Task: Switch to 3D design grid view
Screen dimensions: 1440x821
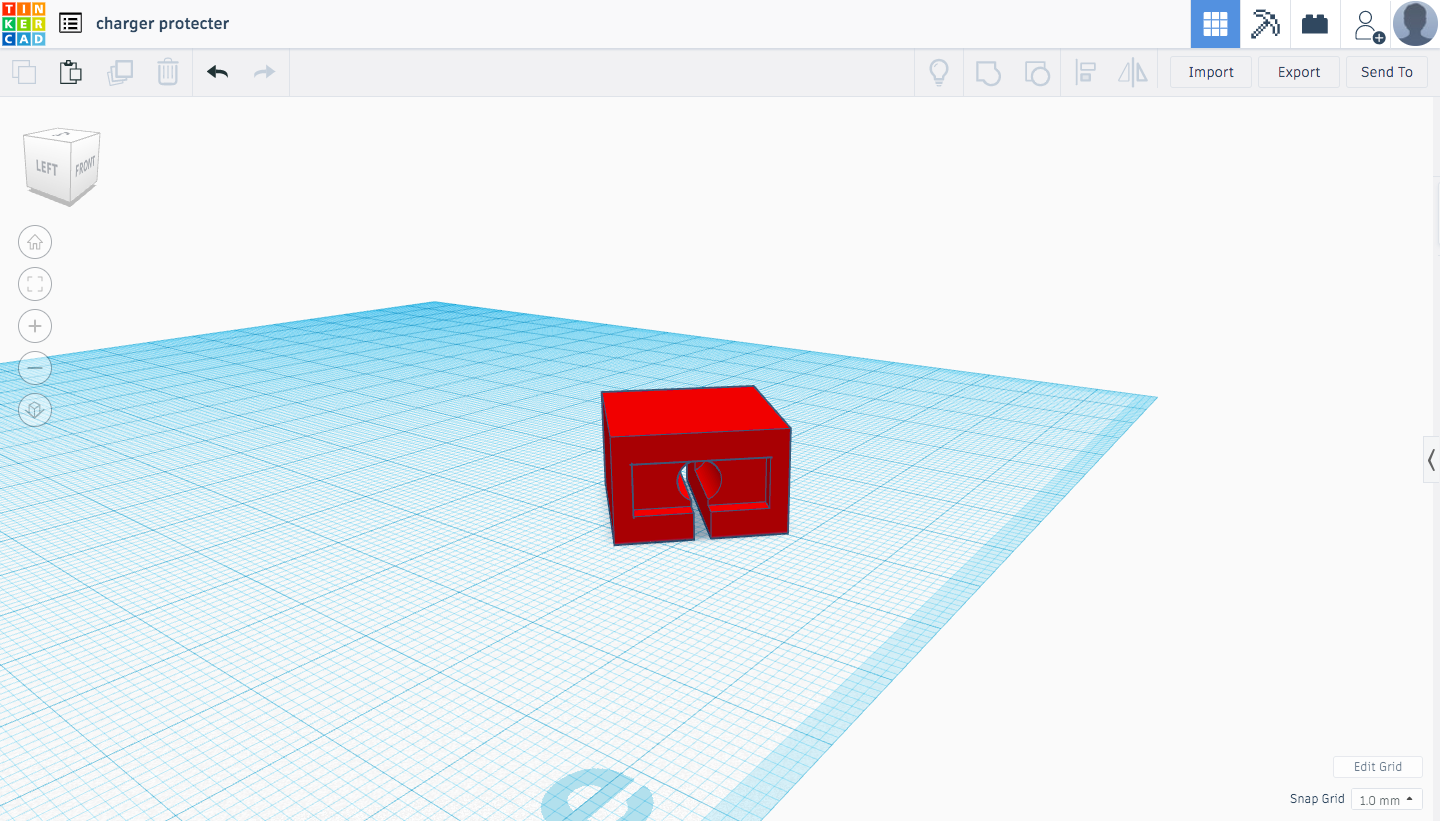Action: [x=1215, y=24]
